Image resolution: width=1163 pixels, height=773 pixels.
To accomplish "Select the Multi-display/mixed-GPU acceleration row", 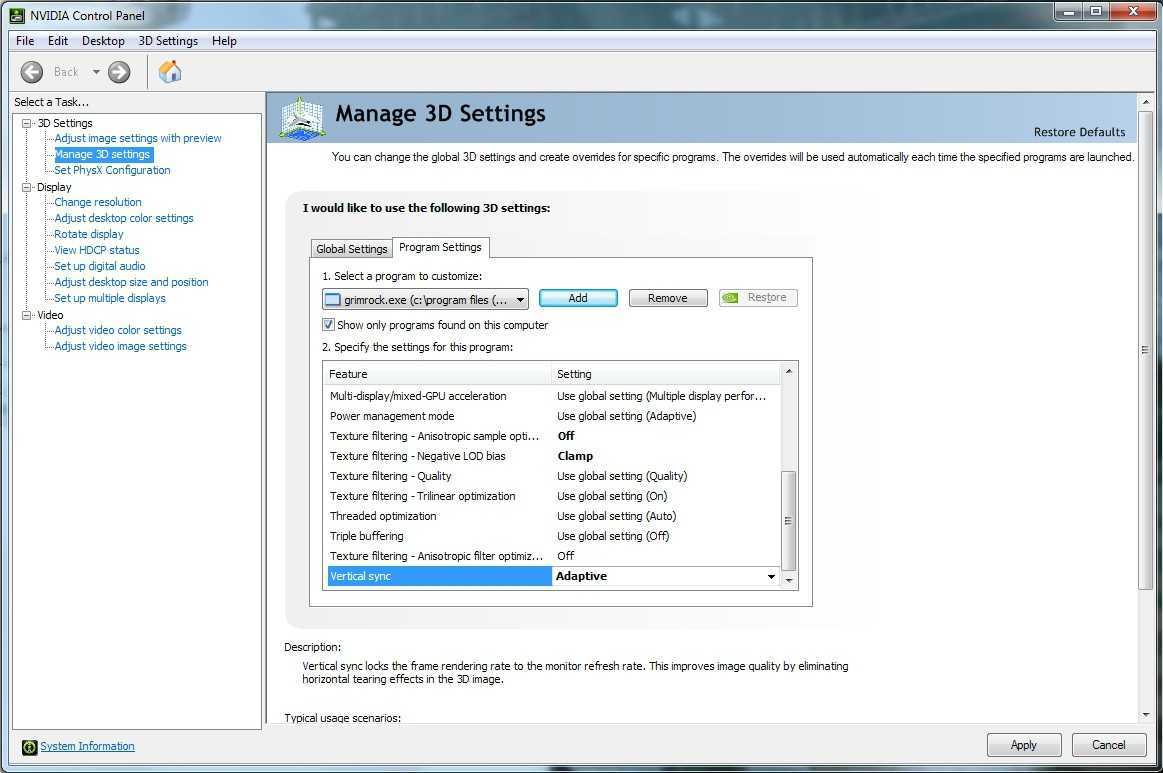I will (x=553, y=396).
